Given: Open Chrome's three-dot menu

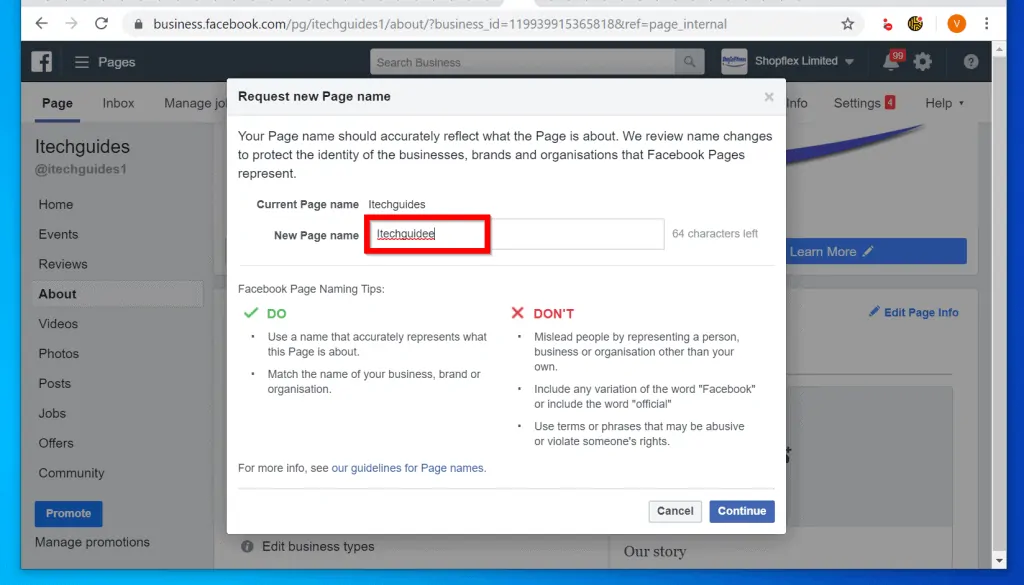Looking at the screenshot, I should coord(988,24).
